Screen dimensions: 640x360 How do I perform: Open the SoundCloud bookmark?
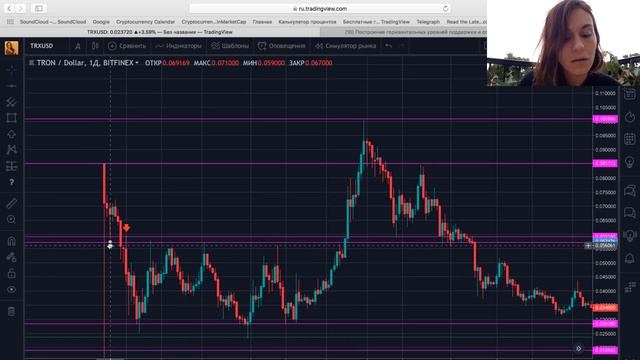53,22
